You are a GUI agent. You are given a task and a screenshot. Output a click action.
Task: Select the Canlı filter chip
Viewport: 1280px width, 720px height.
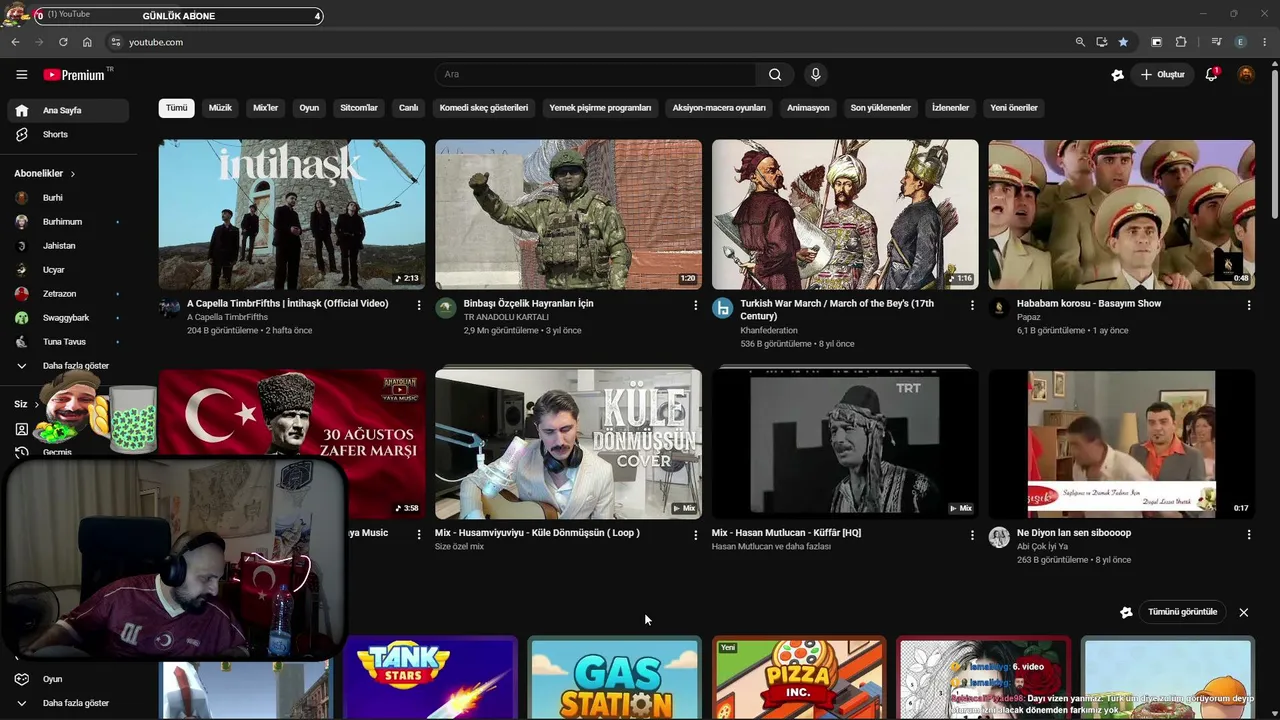[409, 108]
